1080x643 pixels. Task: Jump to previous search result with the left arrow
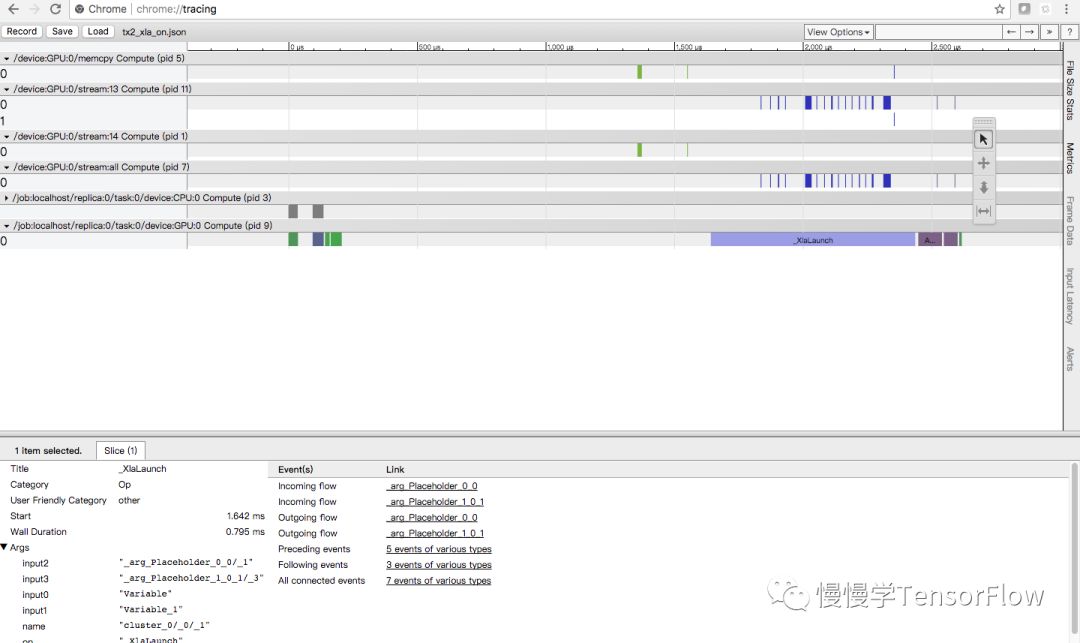[1010, 32]
